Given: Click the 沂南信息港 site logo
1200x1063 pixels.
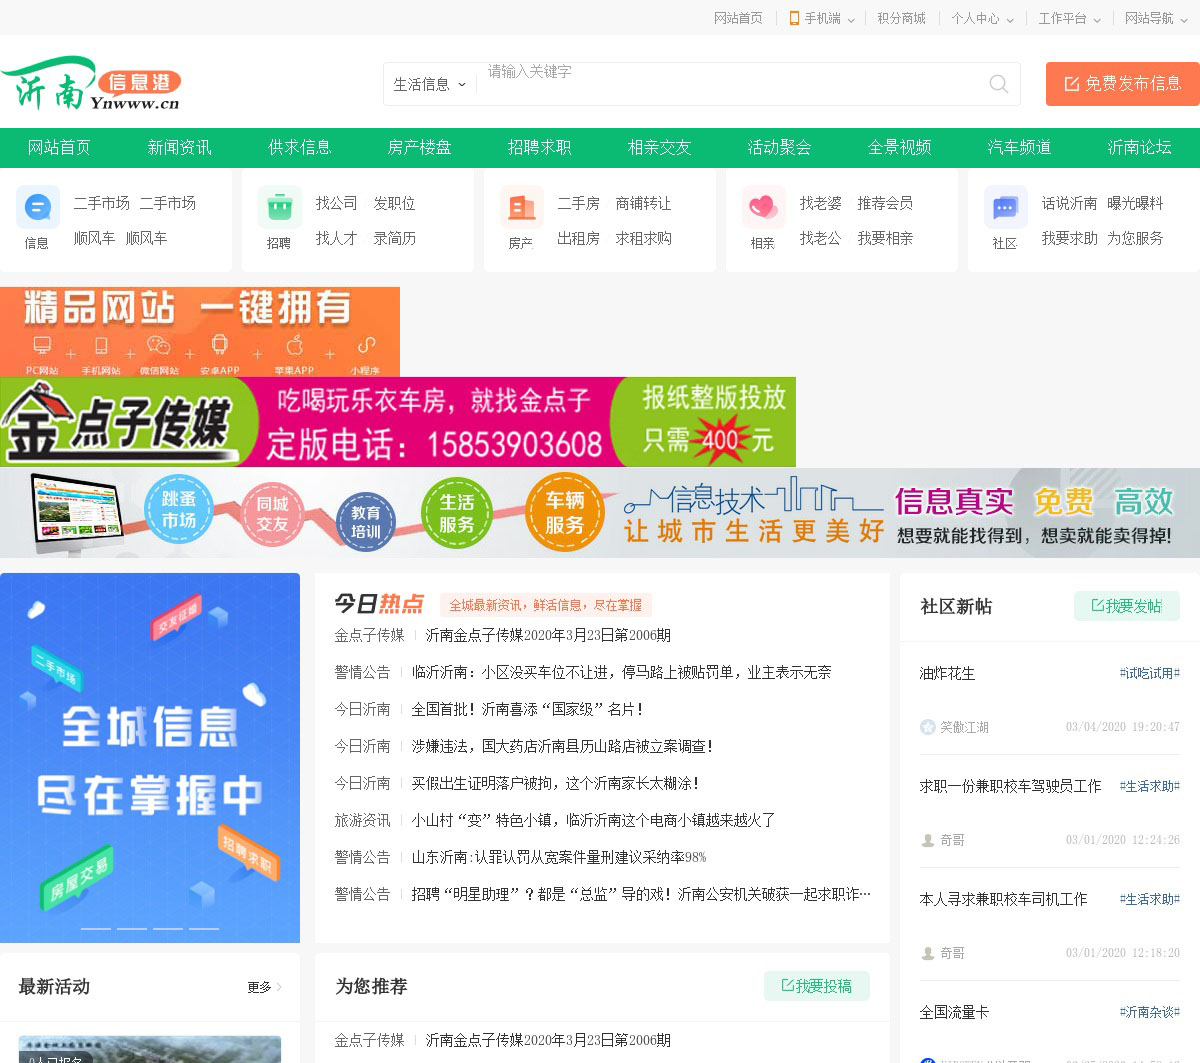Looking at the screenshot, I should 92,84.
